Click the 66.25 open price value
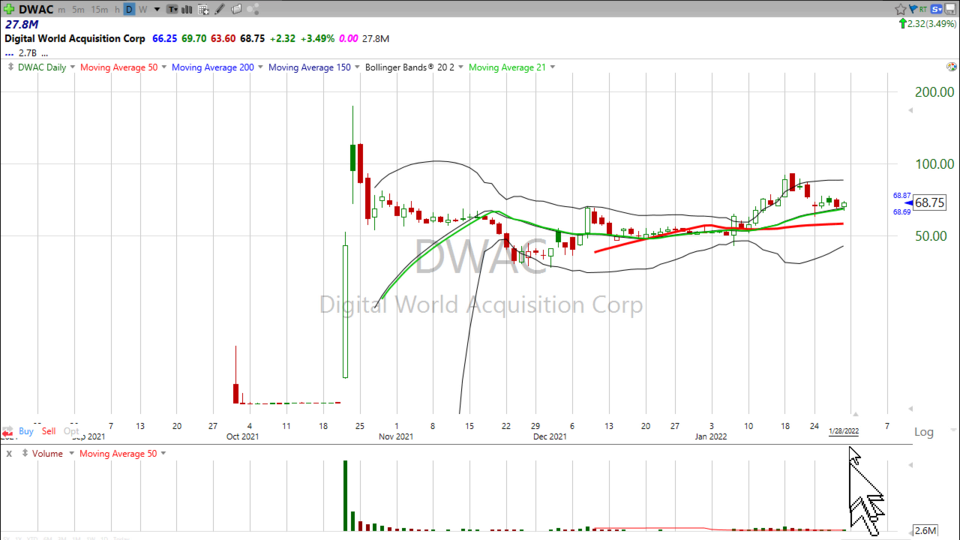 point(164,39)
